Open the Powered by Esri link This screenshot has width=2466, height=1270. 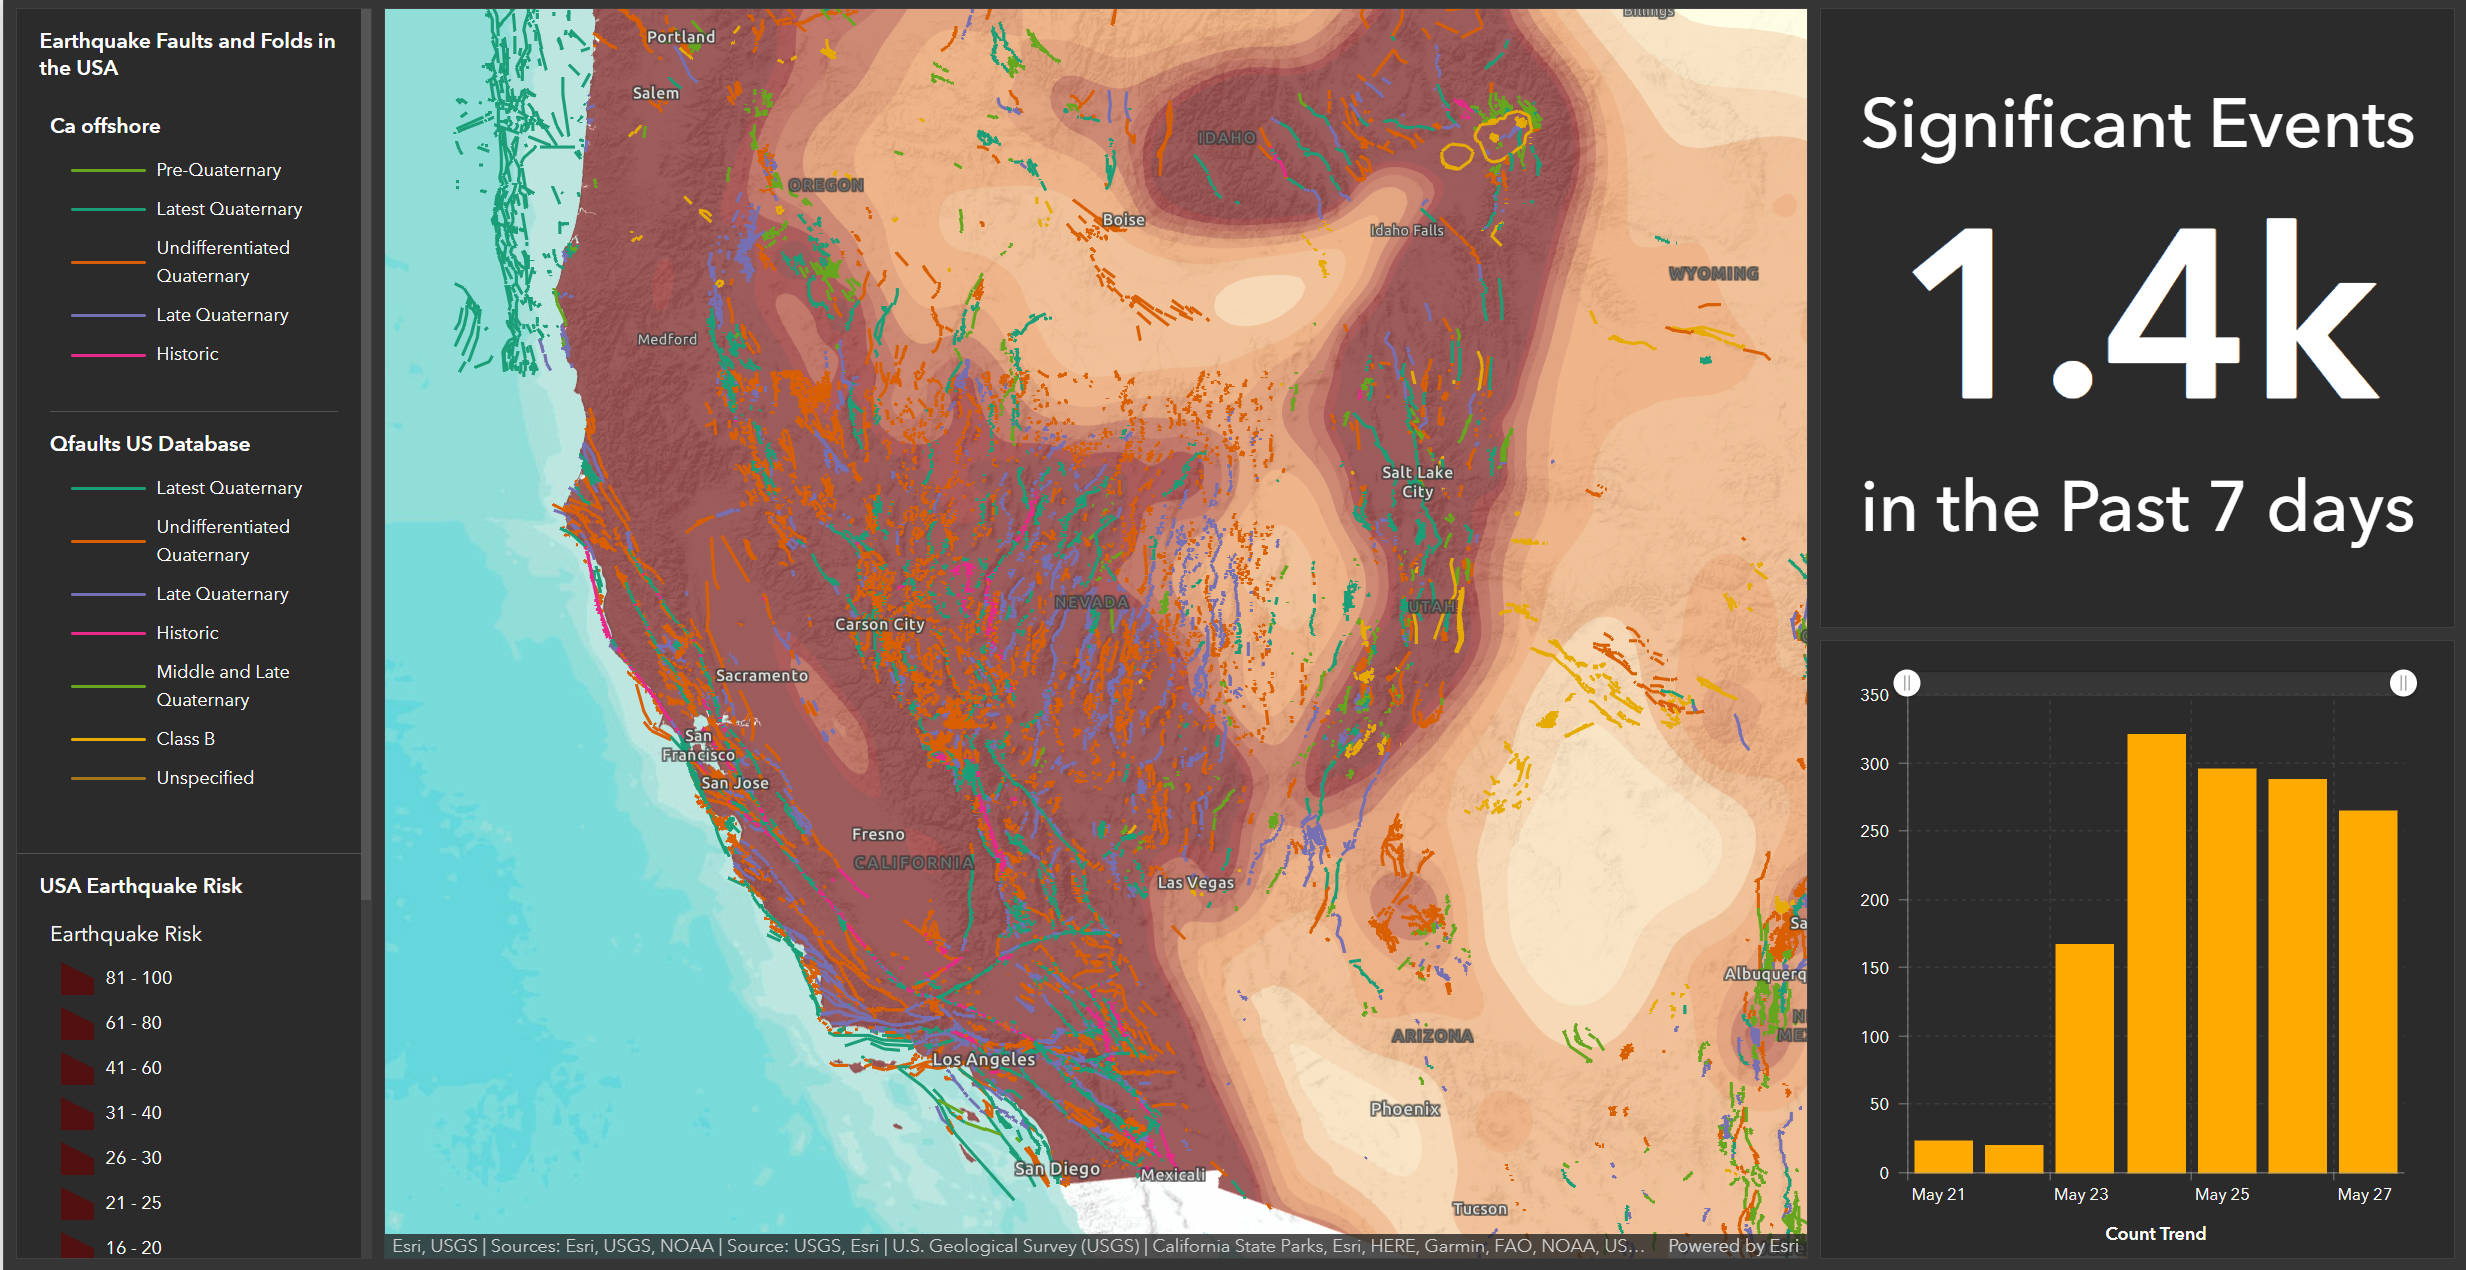point(1732,1246)
